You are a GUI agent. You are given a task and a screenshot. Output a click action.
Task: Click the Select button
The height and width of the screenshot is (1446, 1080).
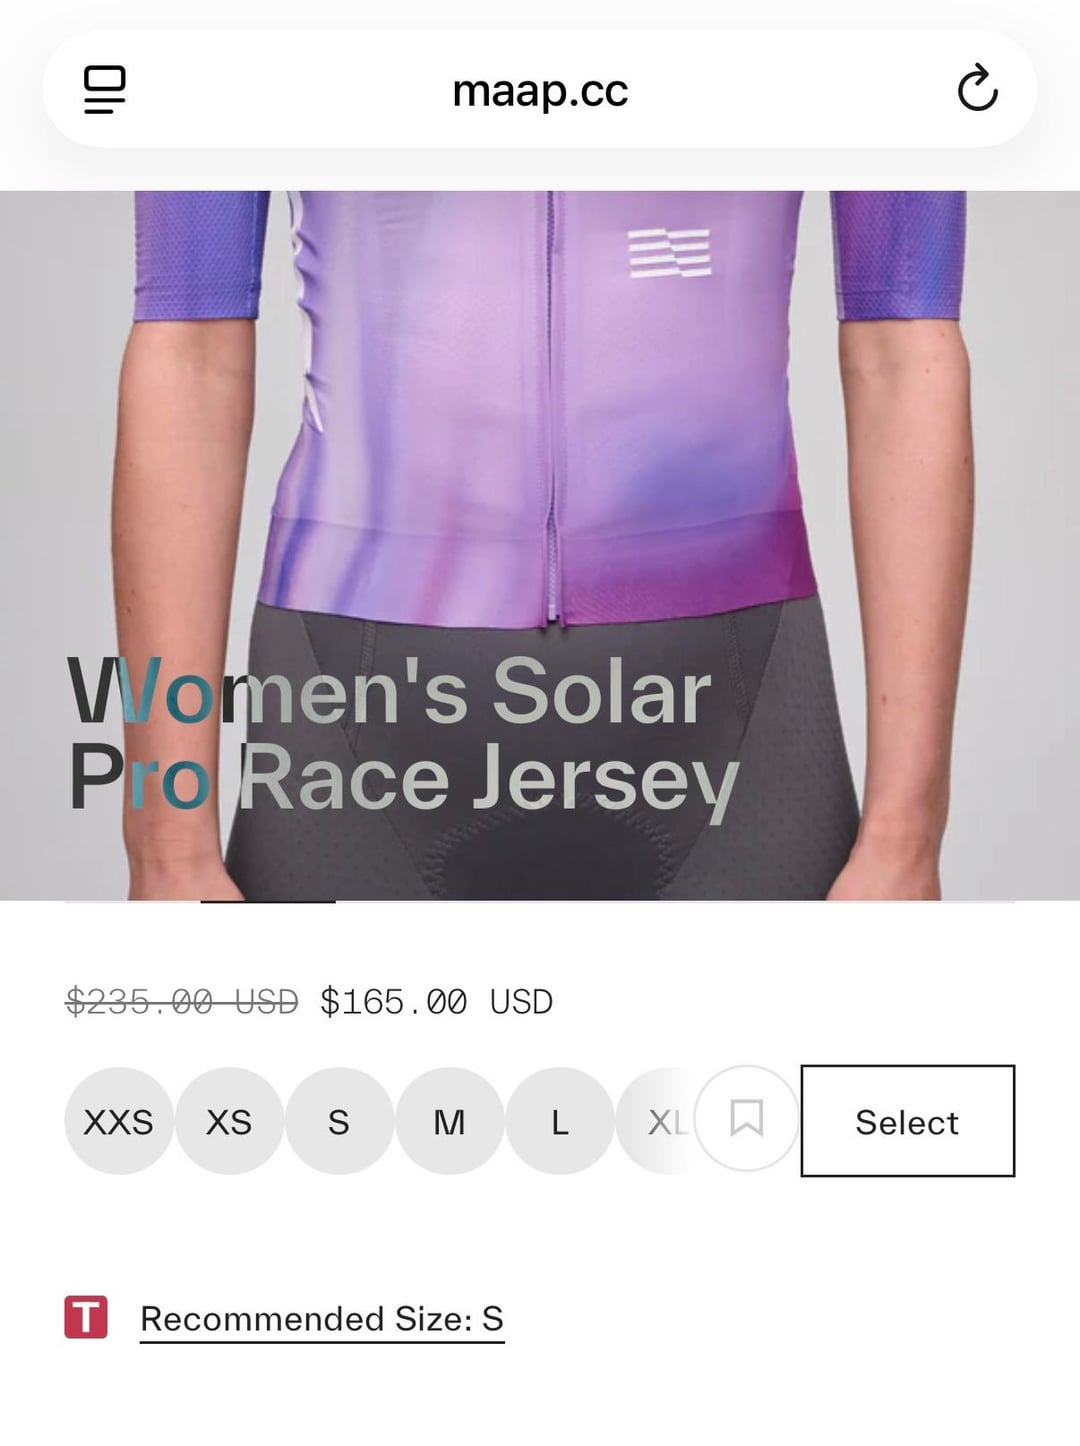(907, 1121)
